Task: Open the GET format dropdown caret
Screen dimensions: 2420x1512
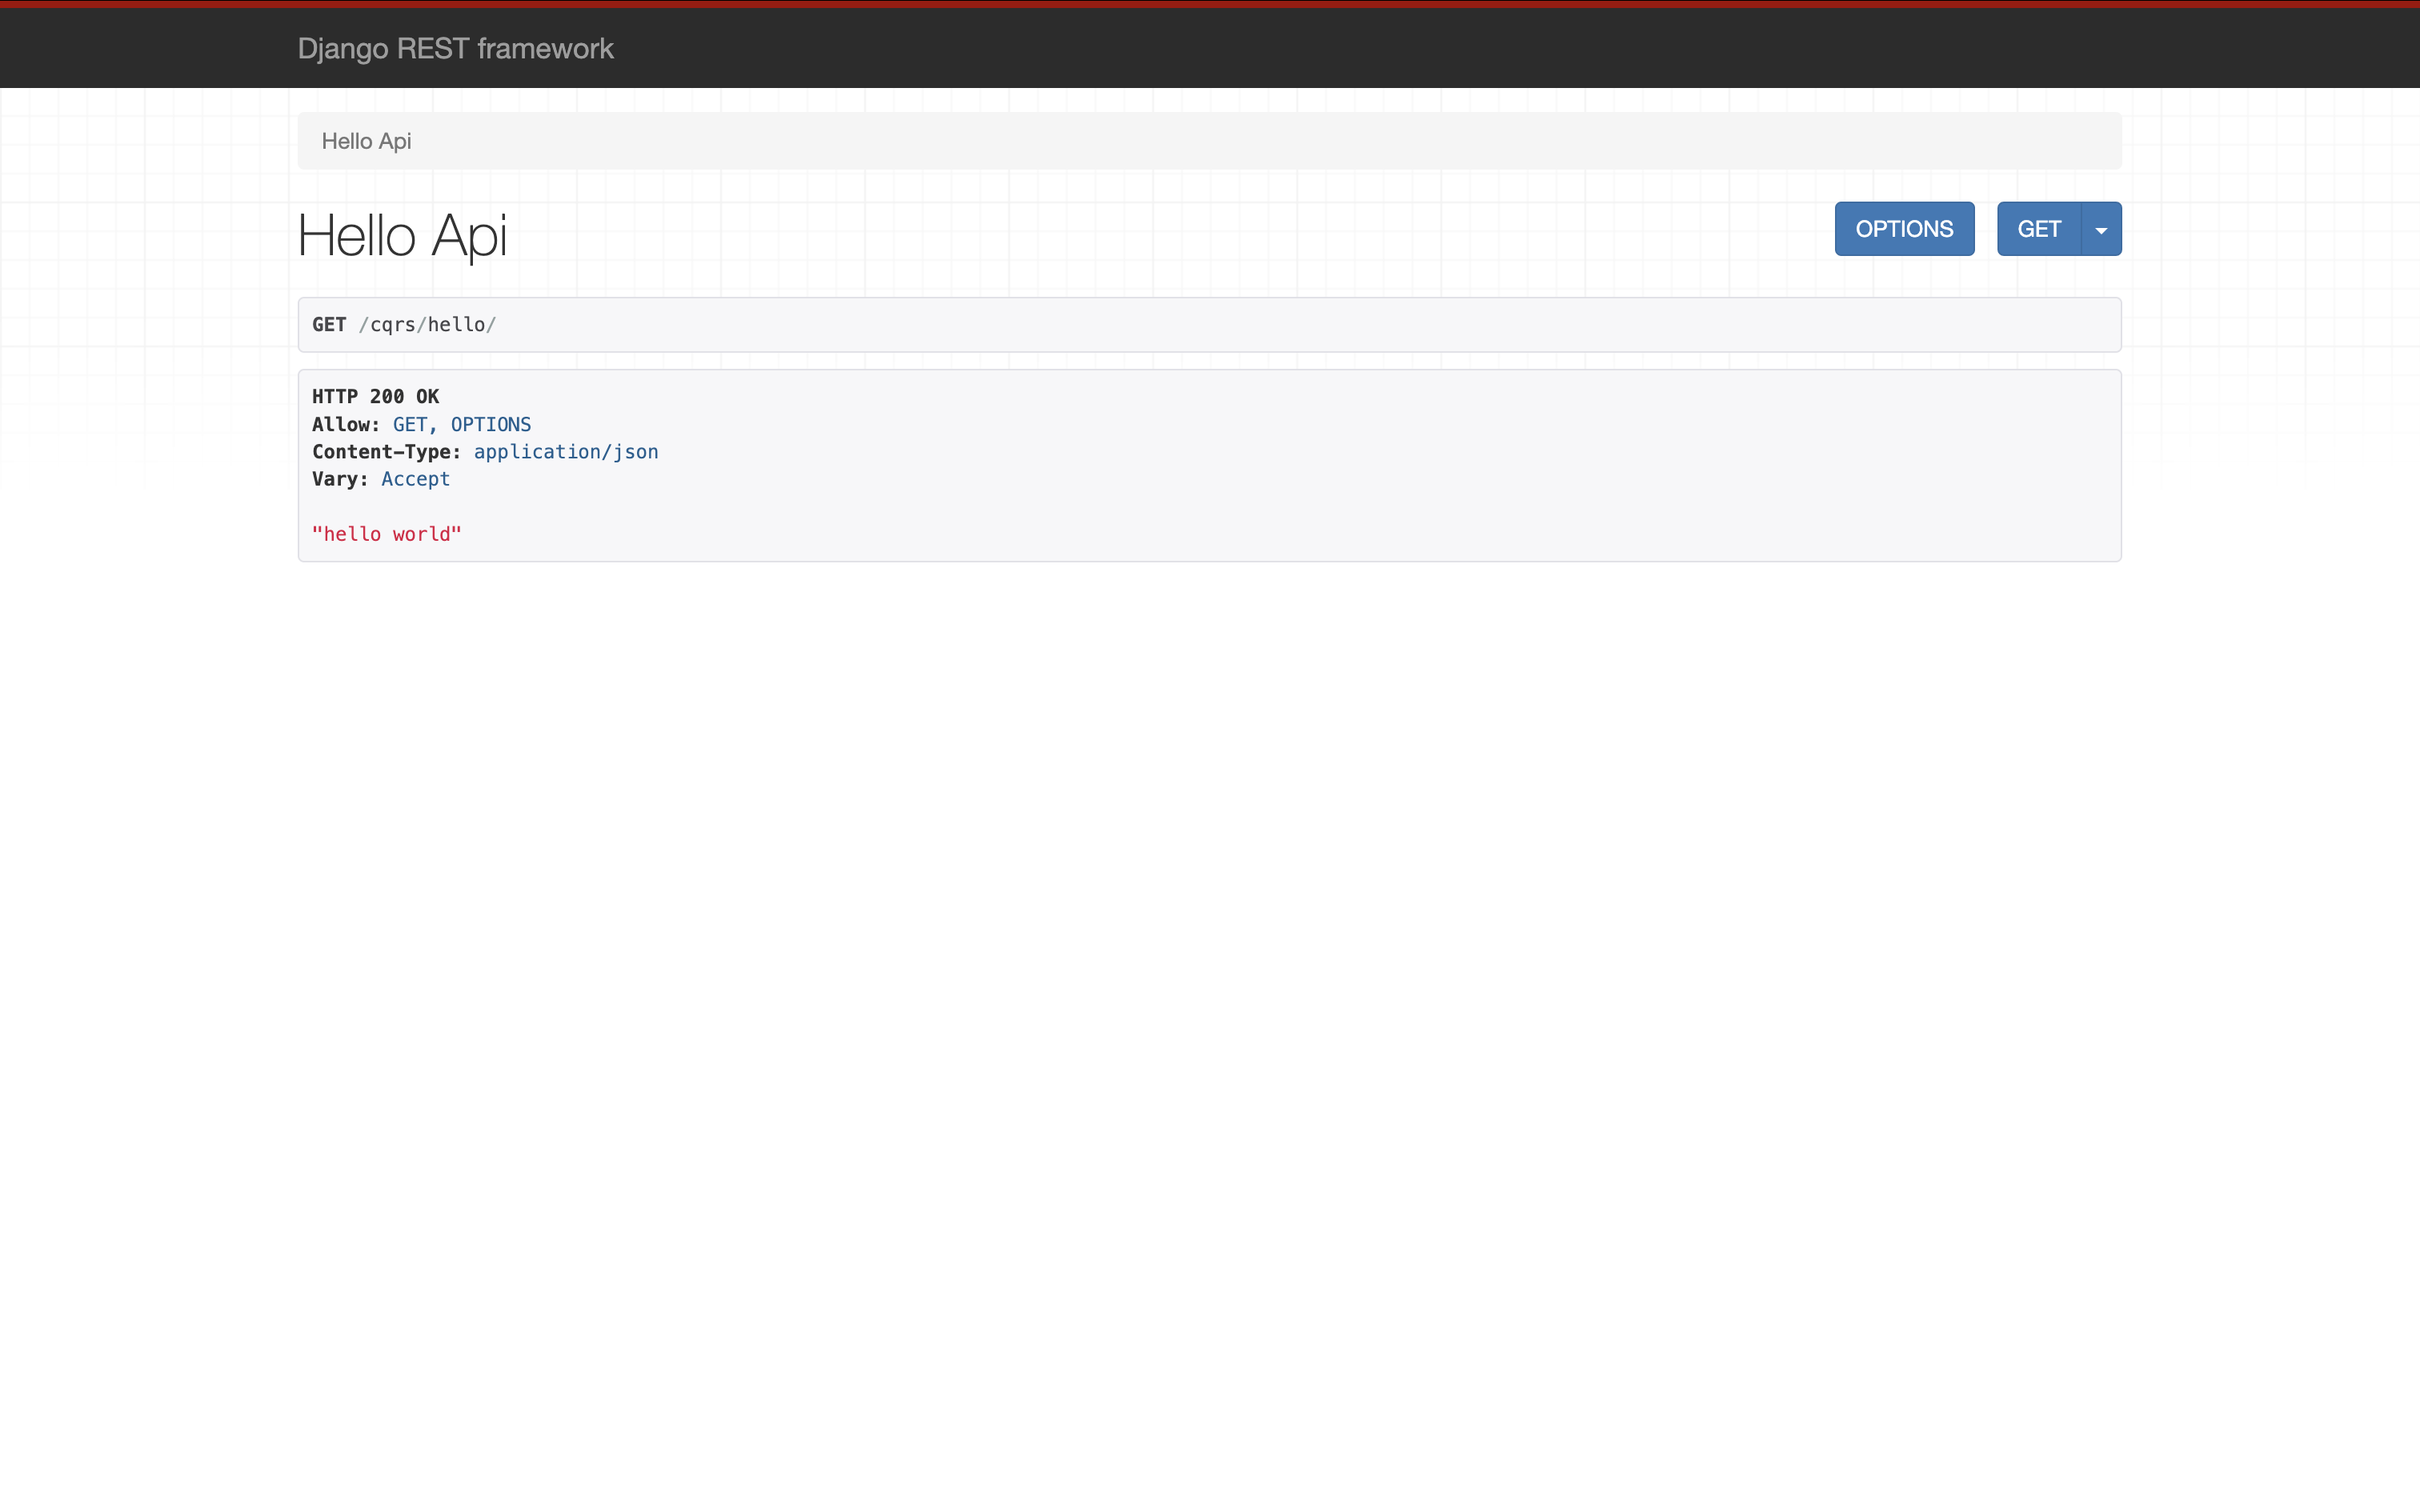Action: (x=2101, y=229)
